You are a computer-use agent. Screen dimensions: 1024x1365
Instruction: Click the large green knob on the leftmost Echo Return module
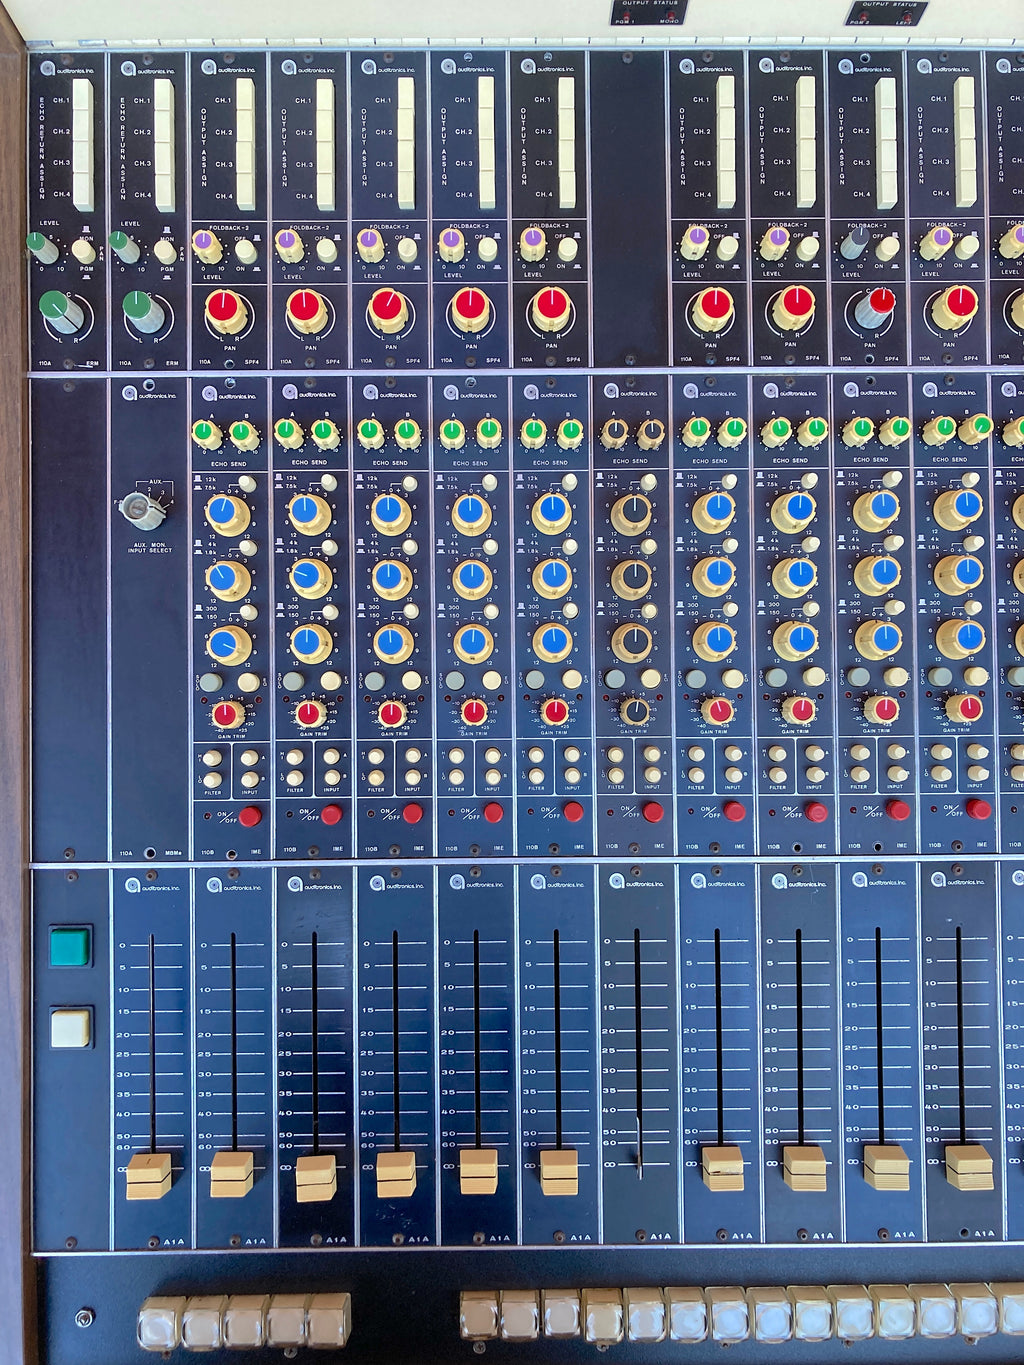[62, 311]
